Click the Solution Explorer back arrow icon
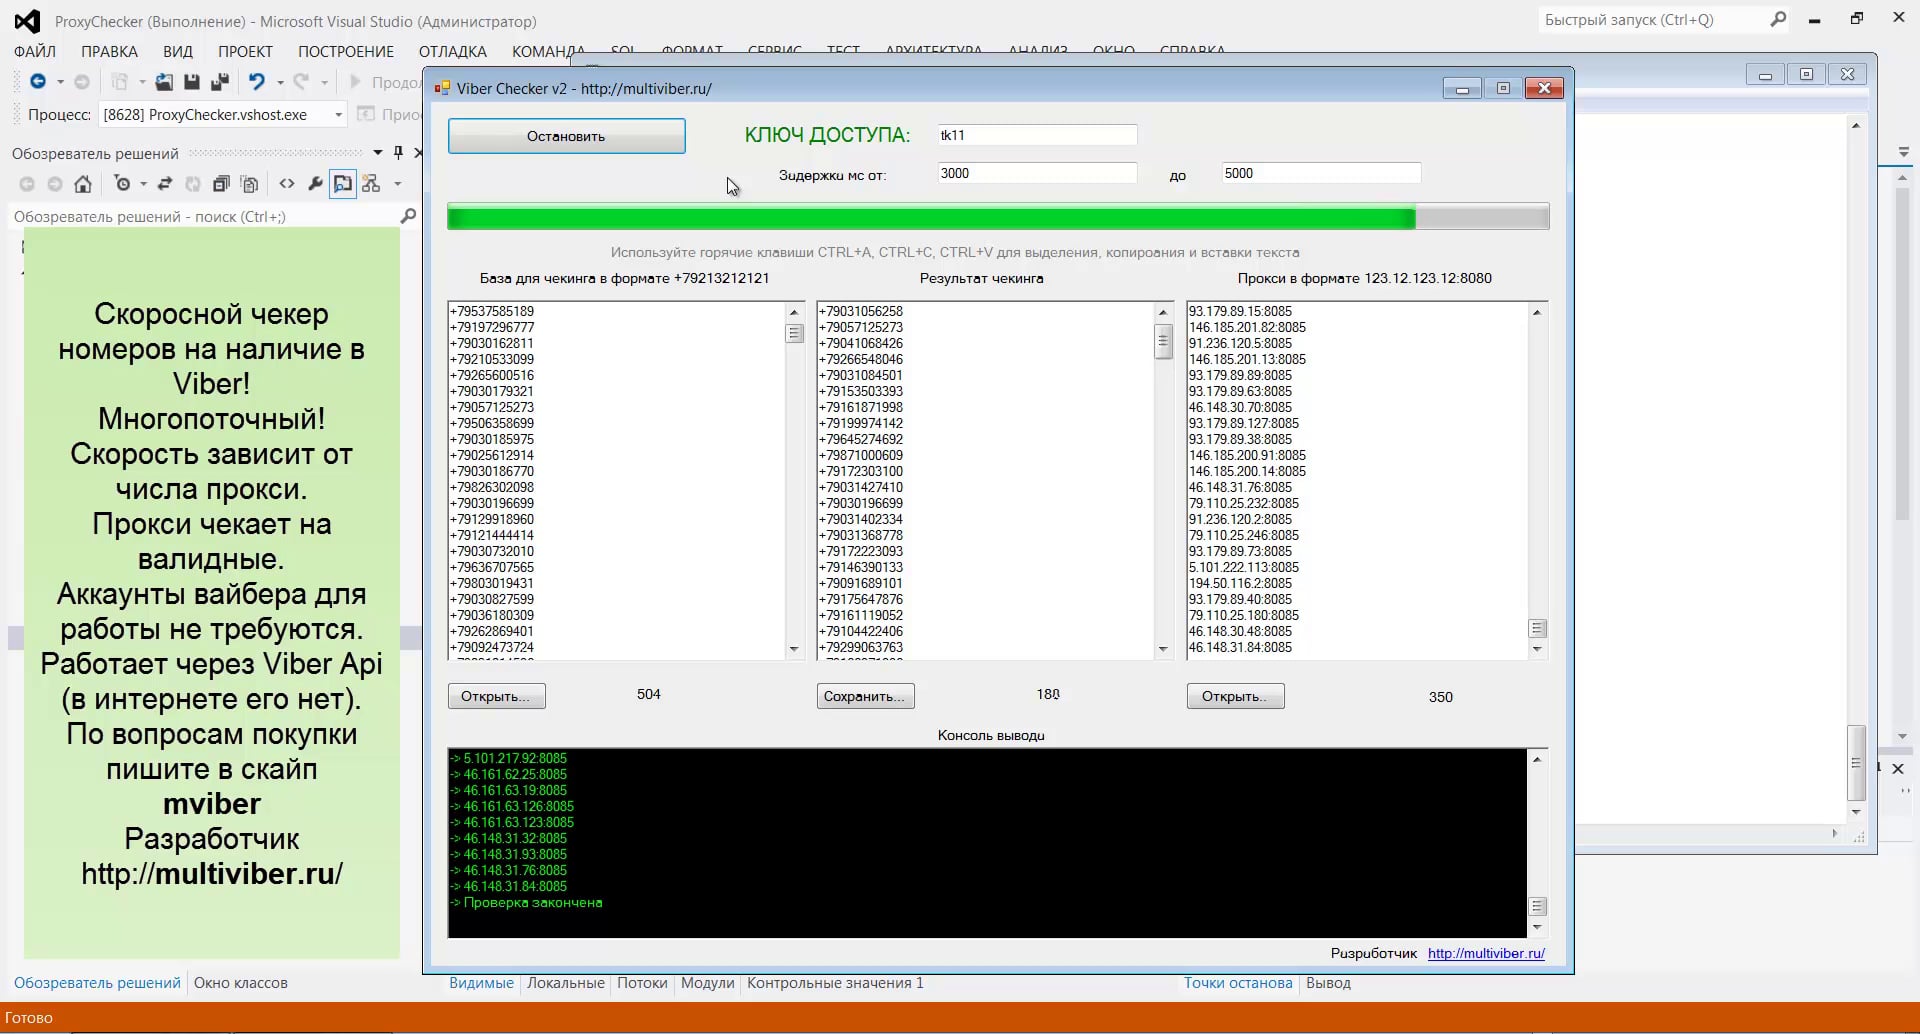Image resolution: width=1920 pixels, height=1034 pixels. pyautogui.click(x=27, y=184)
